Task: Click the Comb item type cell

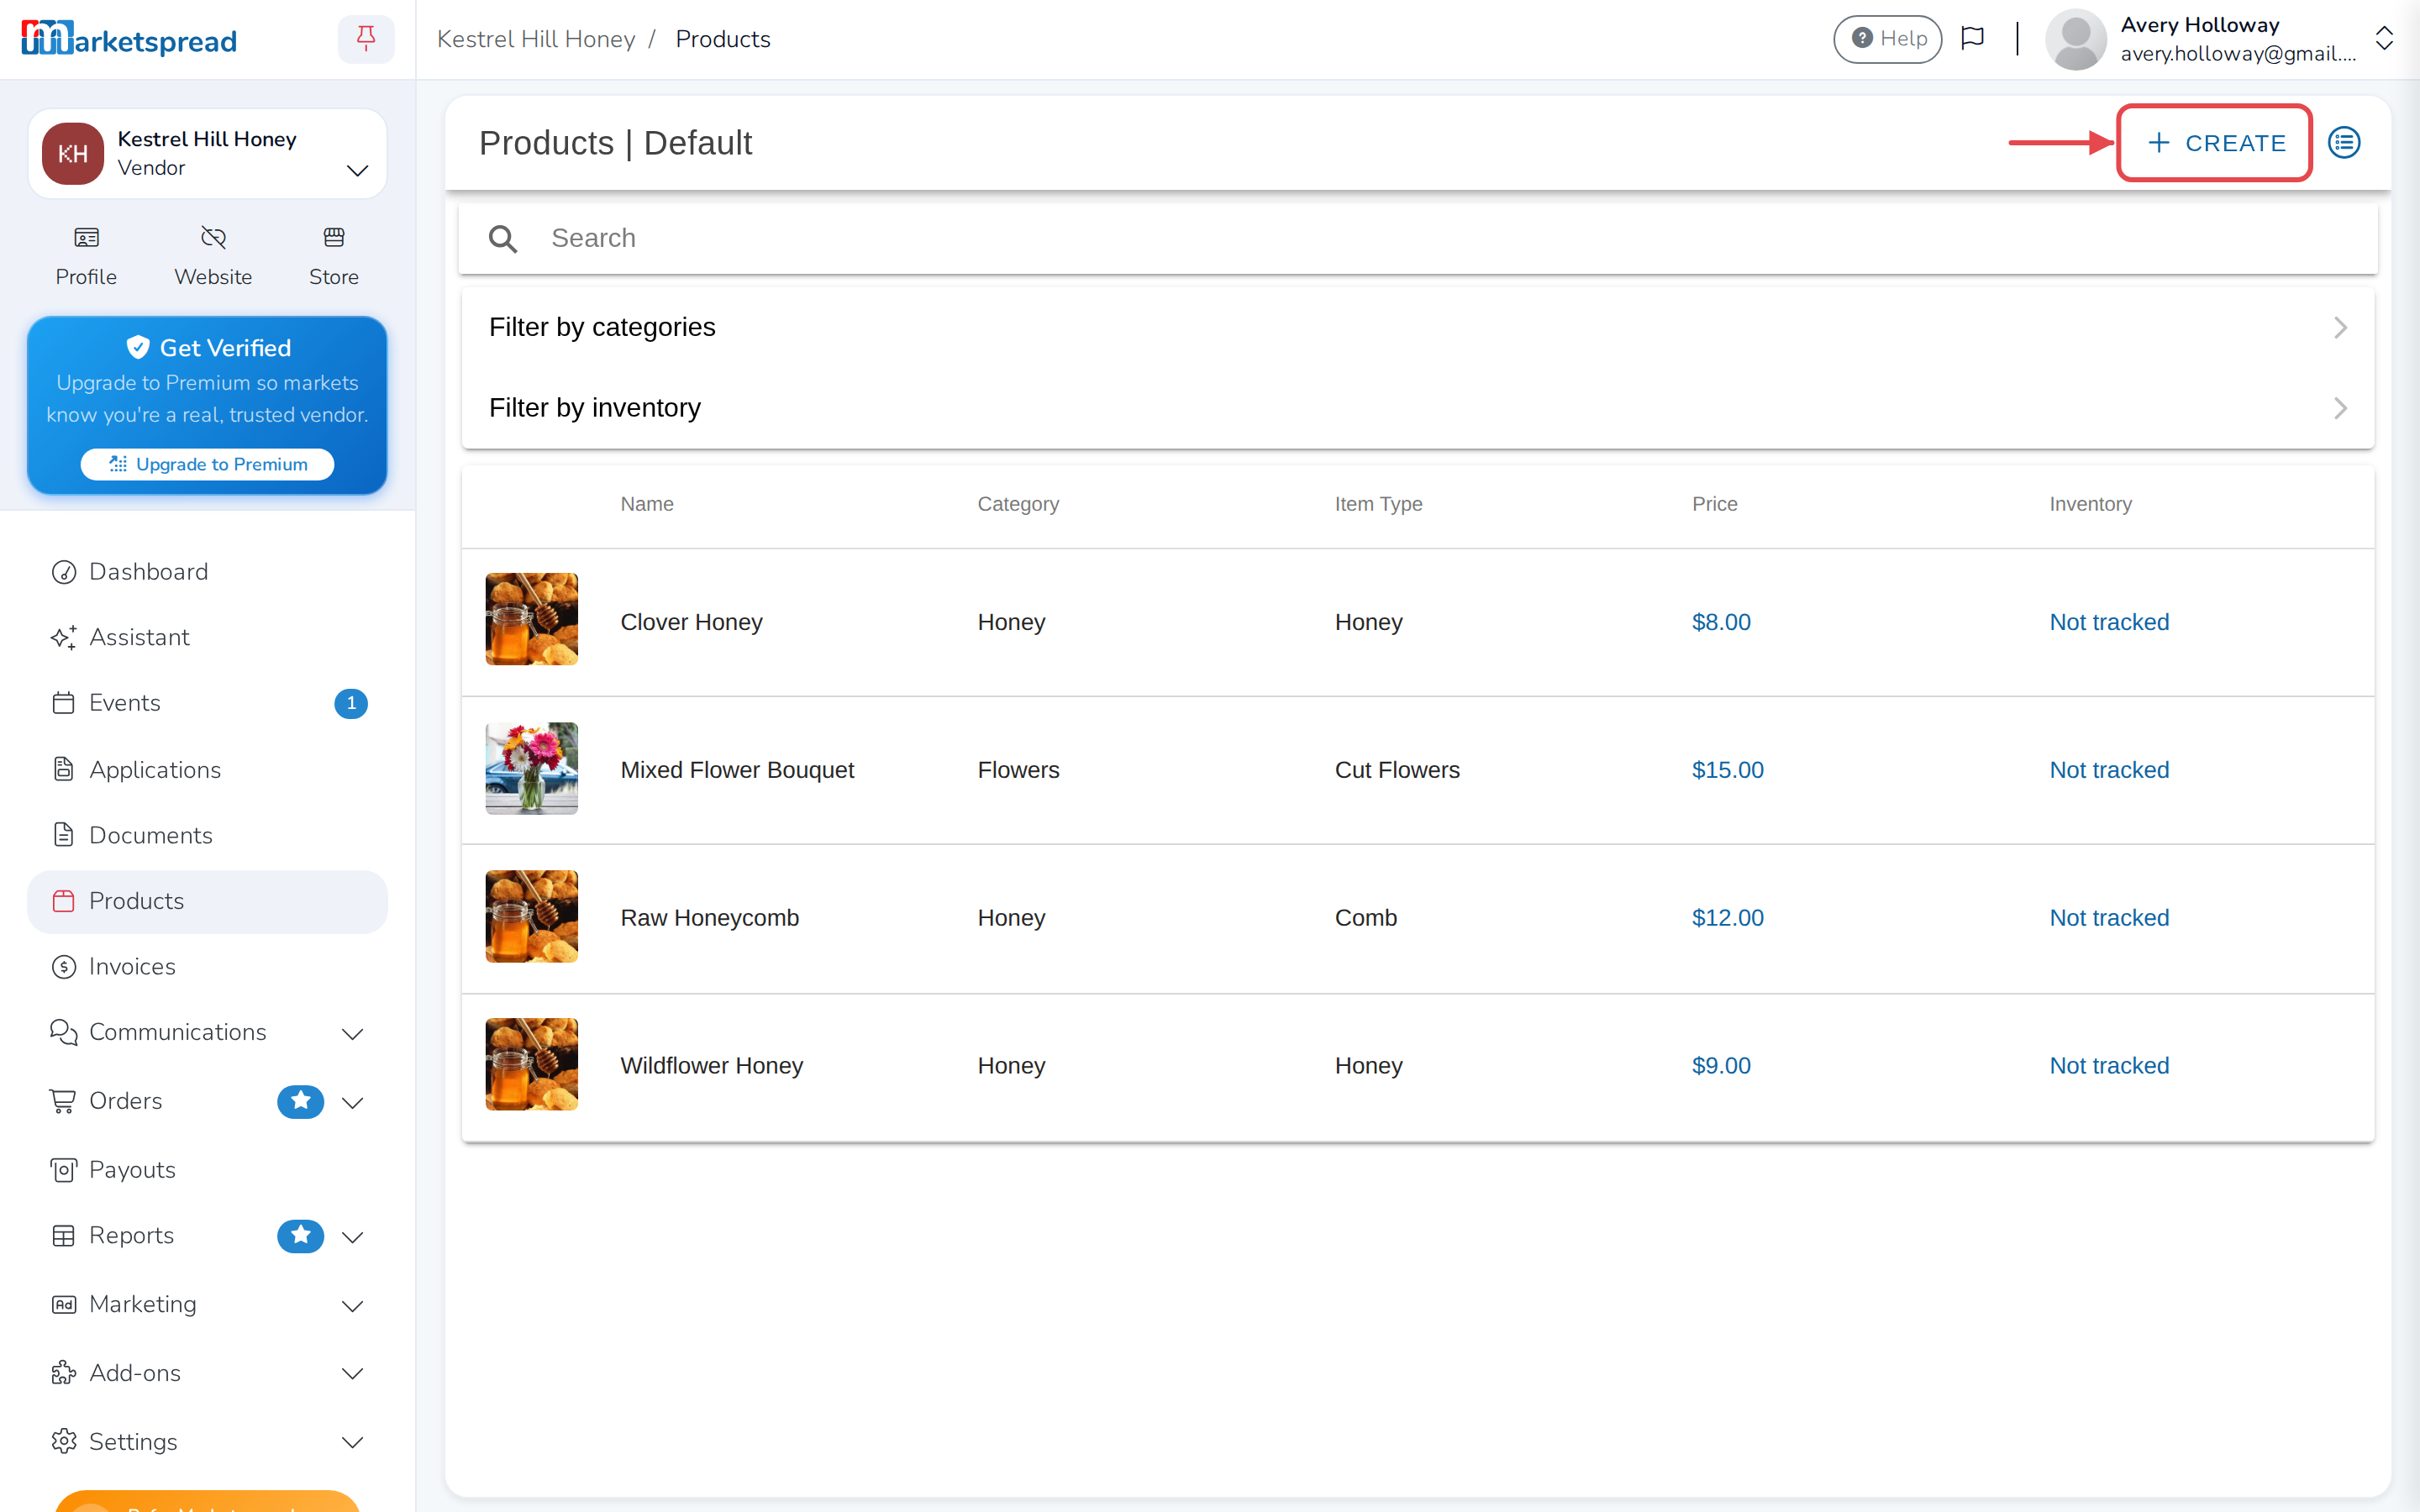Action: click(x=1365, y=918)
